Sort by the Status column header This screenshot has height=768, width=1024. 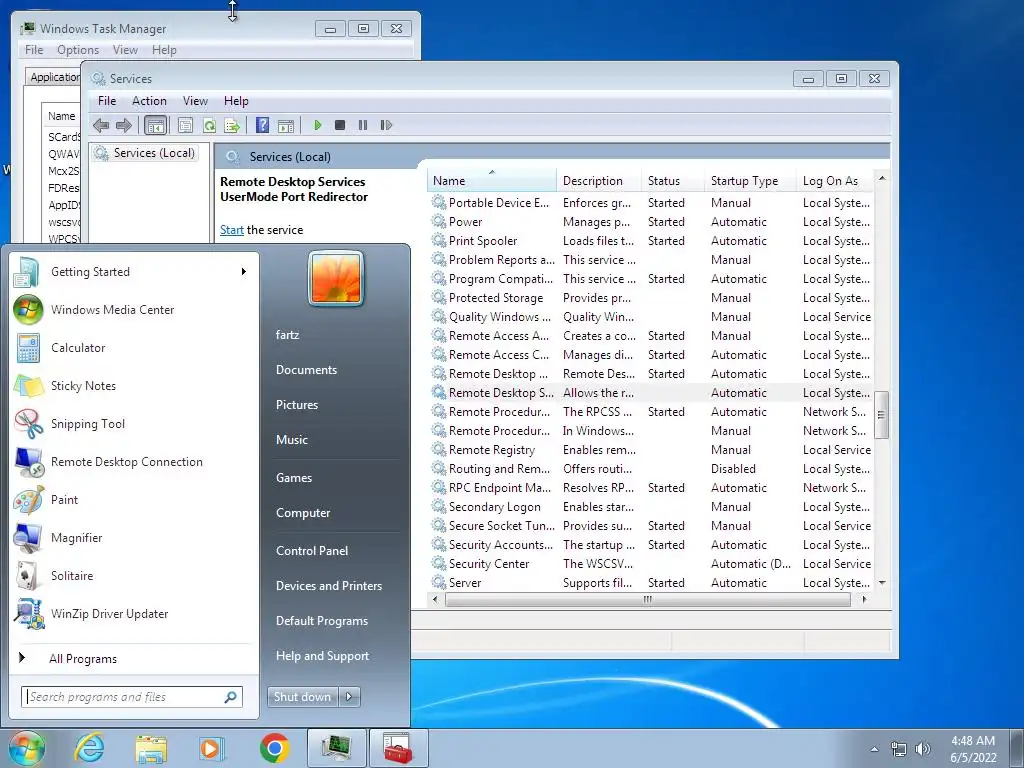[x=672, y=181]
